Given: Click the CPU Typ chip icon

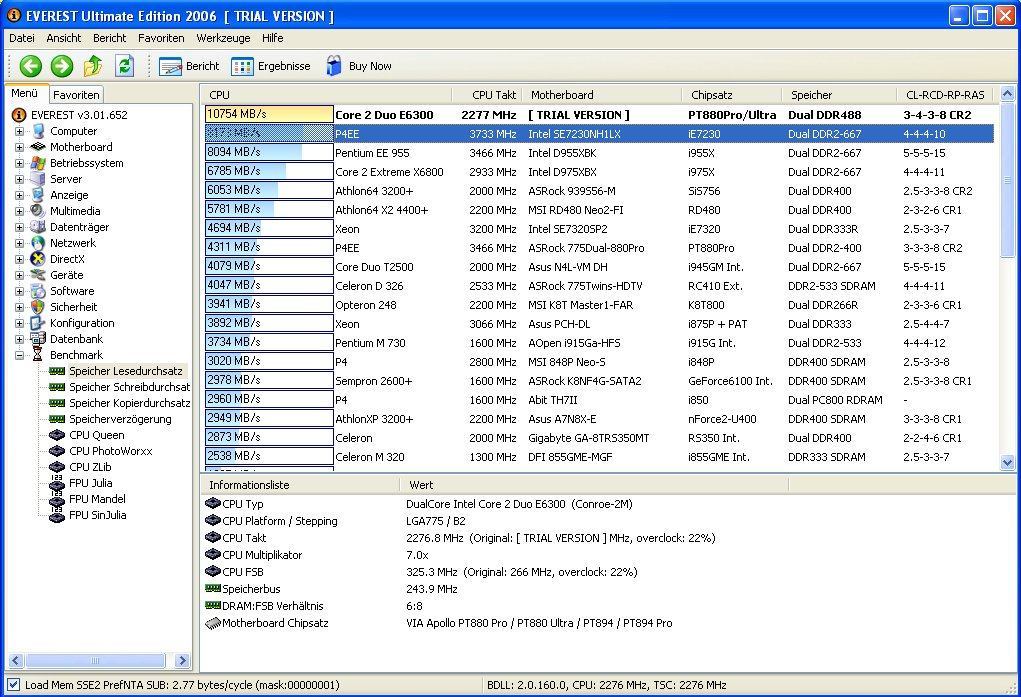Looking at the screenshot, I should (213, 504).
